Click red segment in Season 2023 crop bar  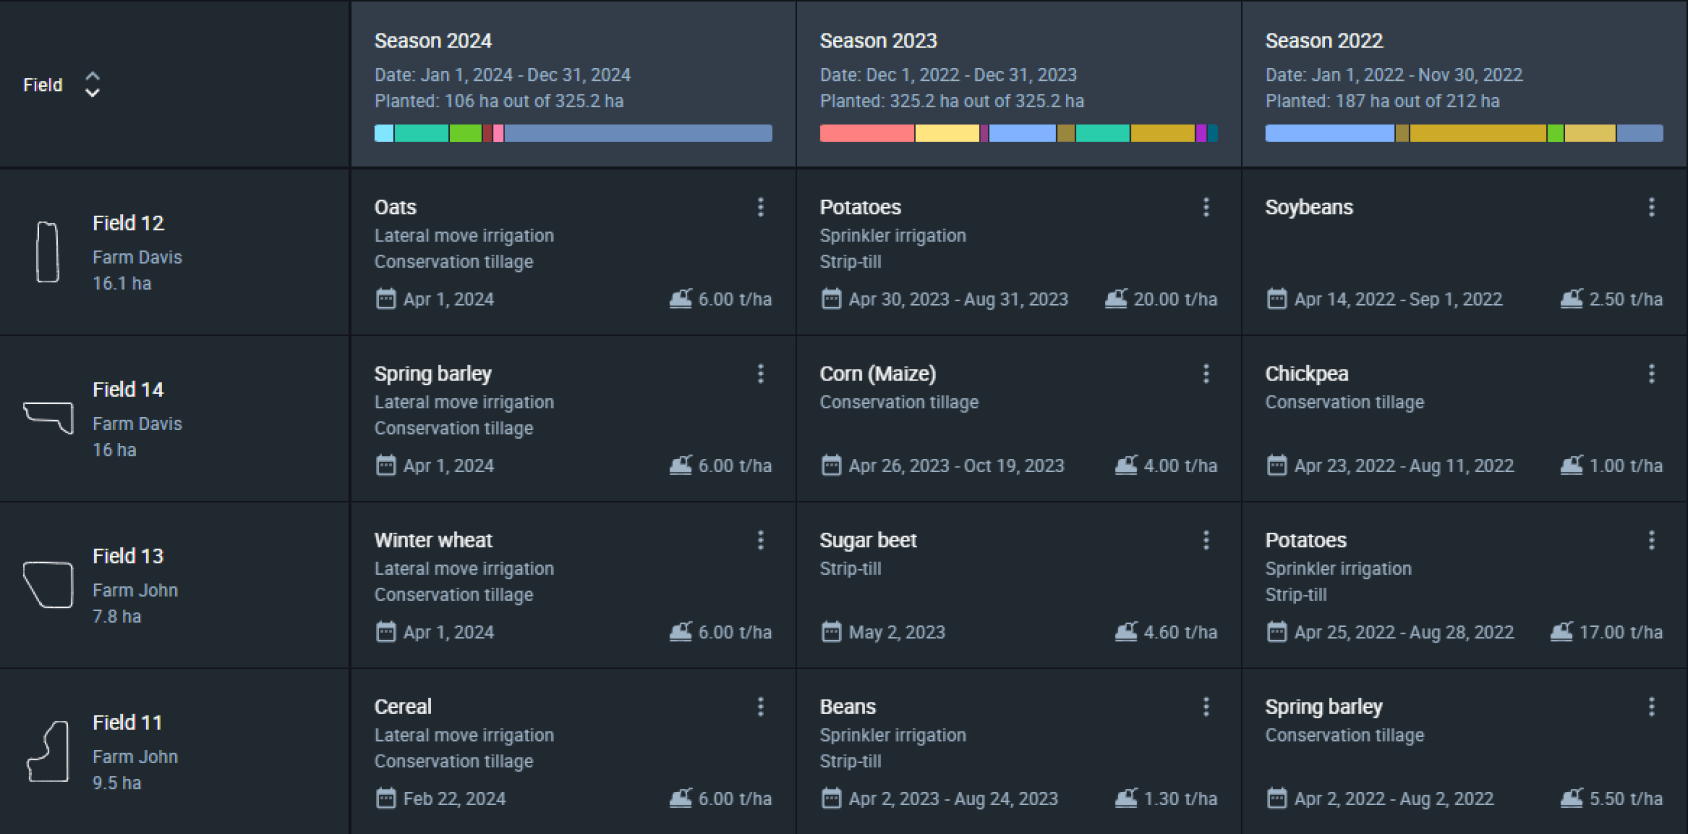pos(866,133)
